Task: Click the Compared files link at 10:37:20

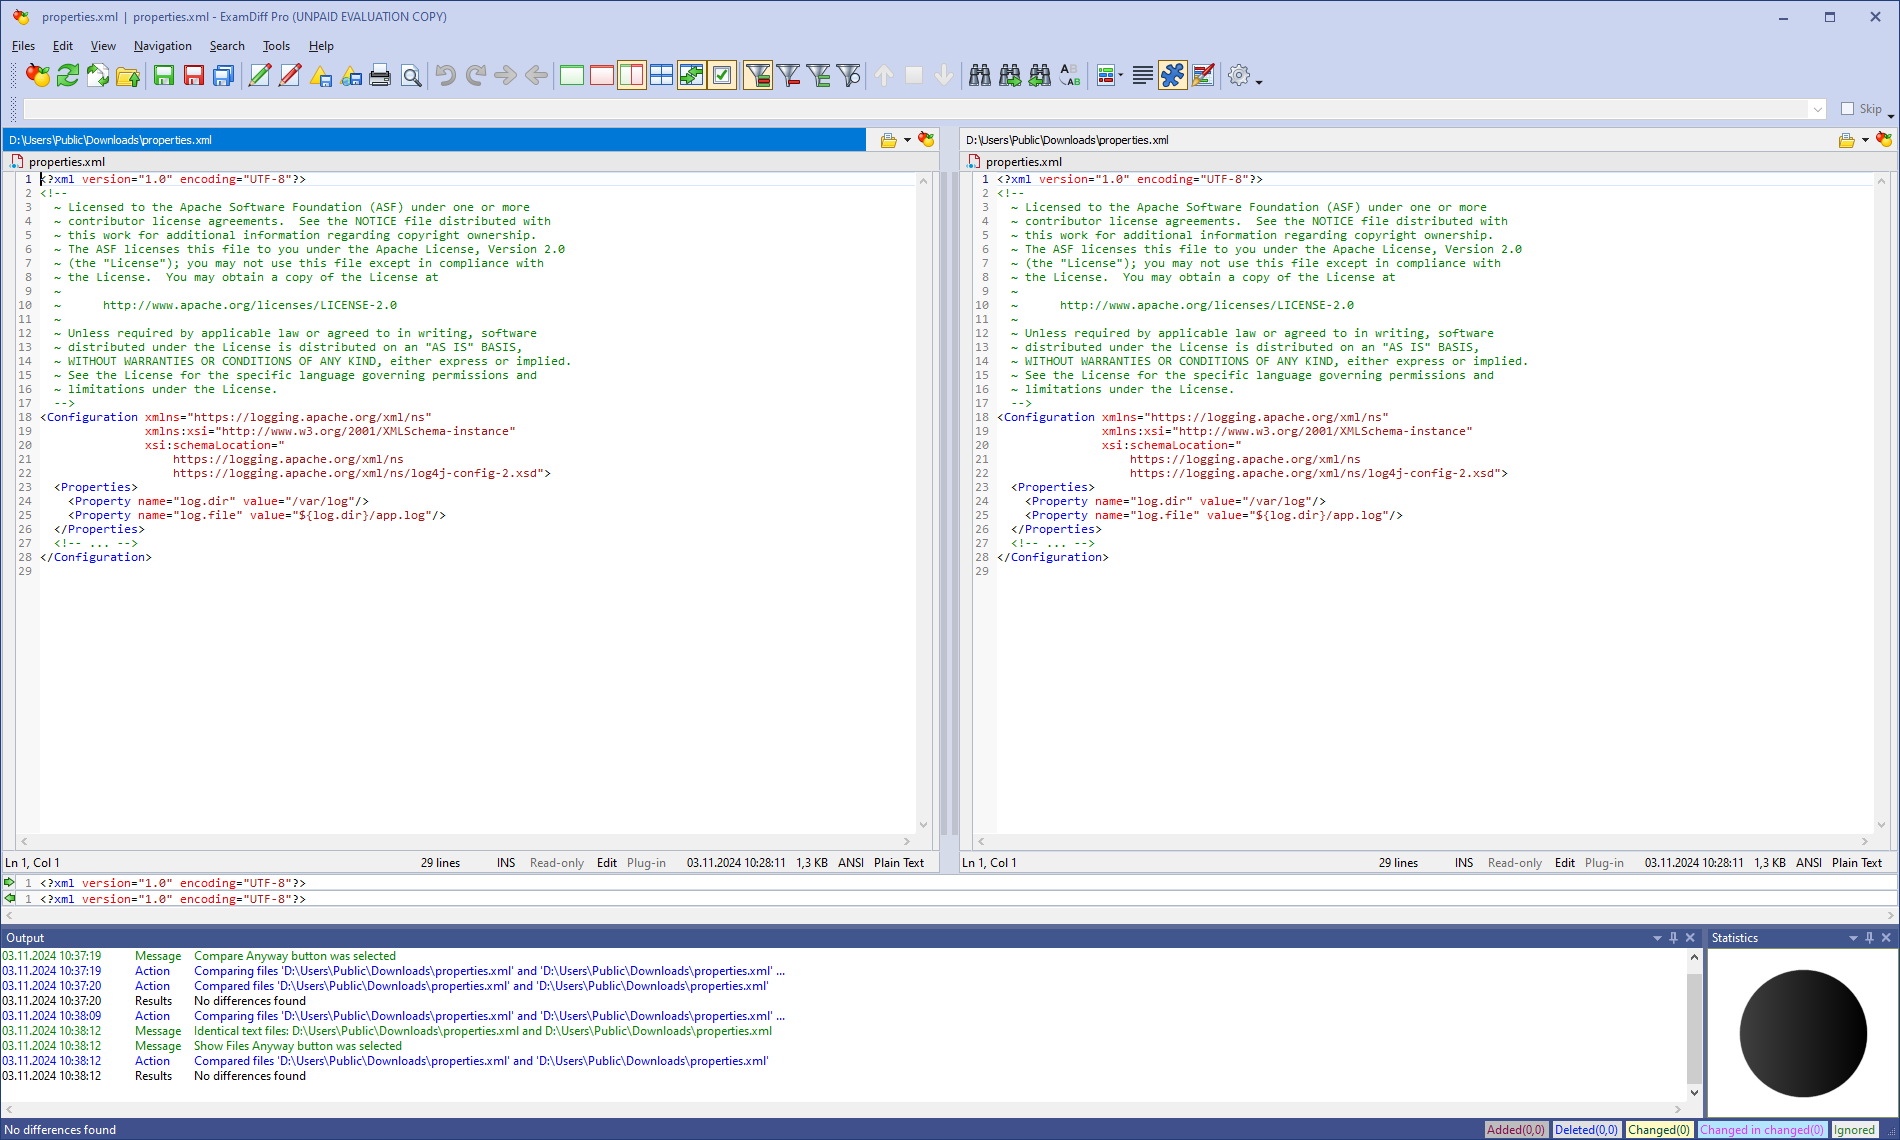Action: [481, 986]
